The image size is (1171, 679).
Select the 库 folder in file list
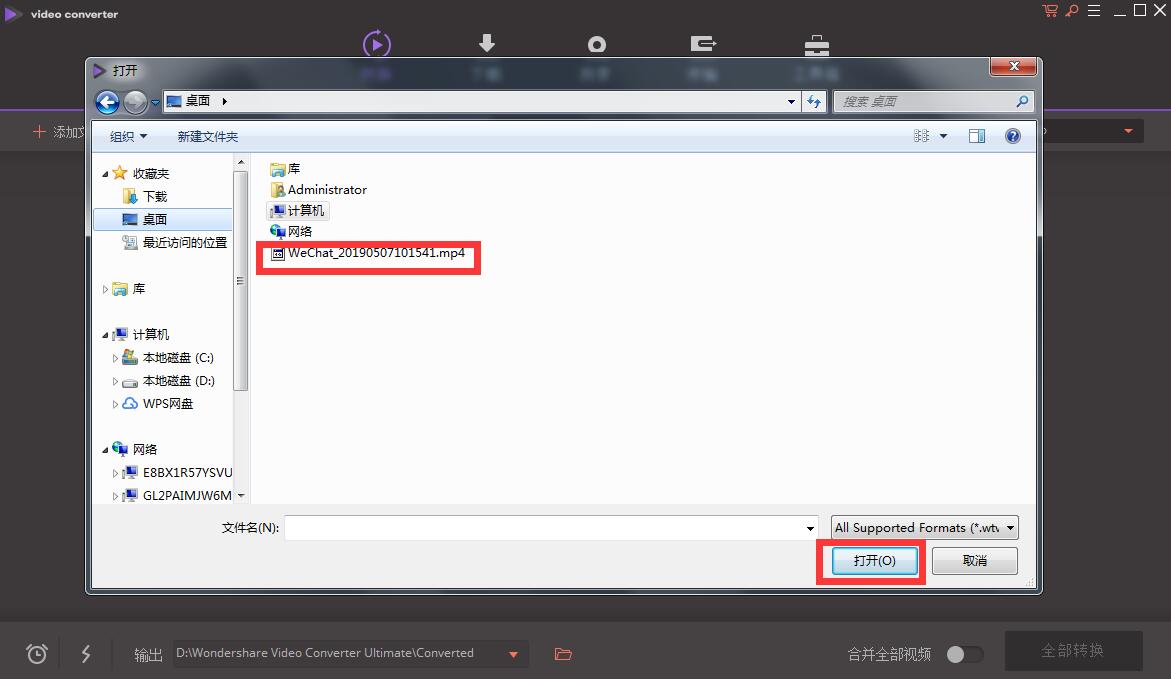point(285,170)
